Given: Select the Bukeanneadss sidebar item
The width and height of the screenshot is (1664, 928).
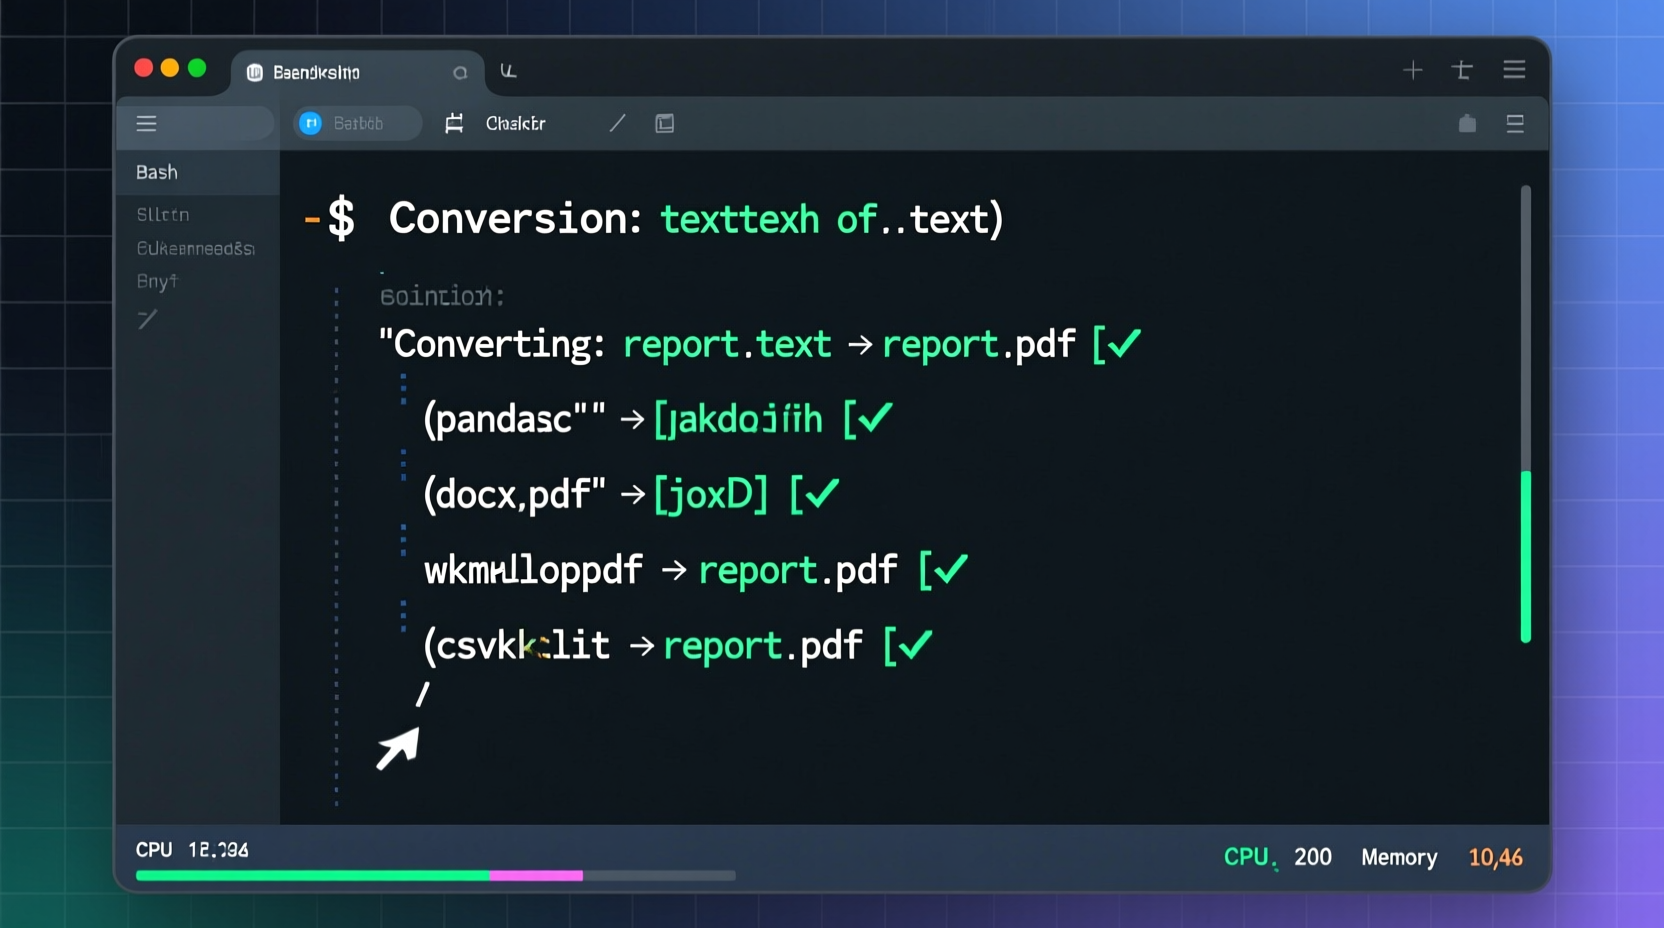Looking at the screenshot, I should [x=196, y=248].
